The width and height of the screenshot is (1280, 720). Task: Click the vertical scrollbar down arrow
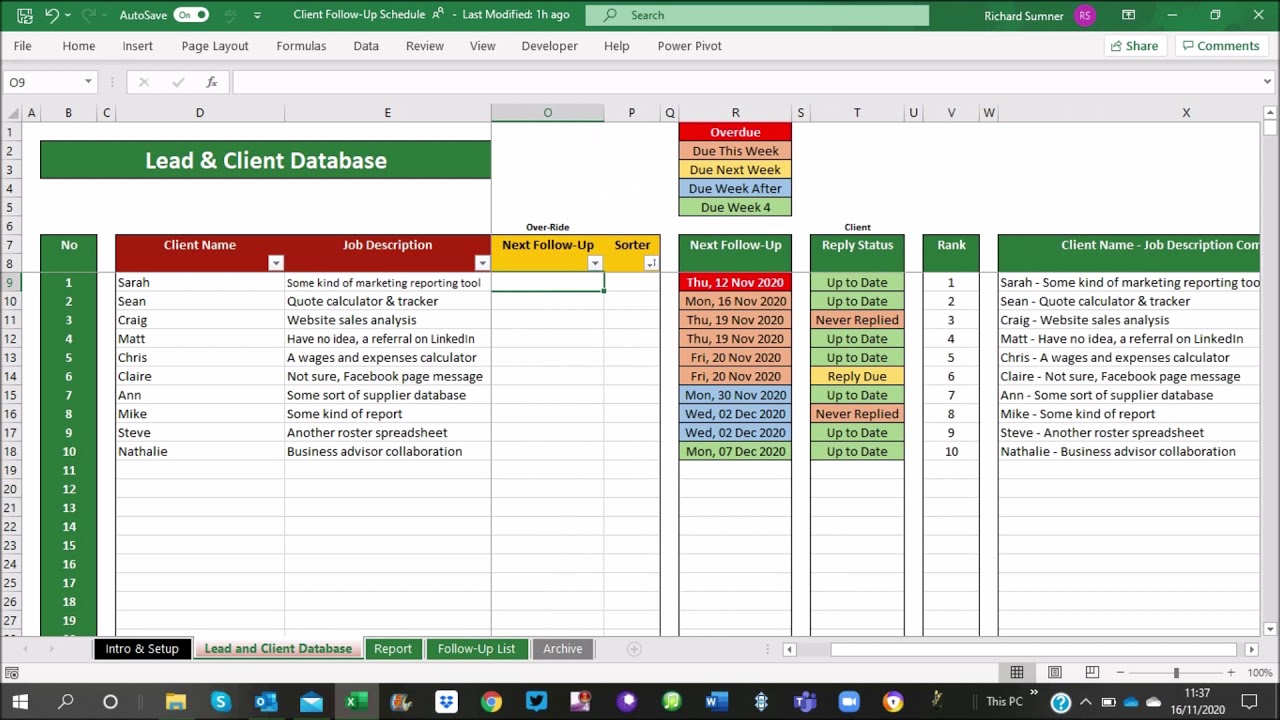[1270, 629]
